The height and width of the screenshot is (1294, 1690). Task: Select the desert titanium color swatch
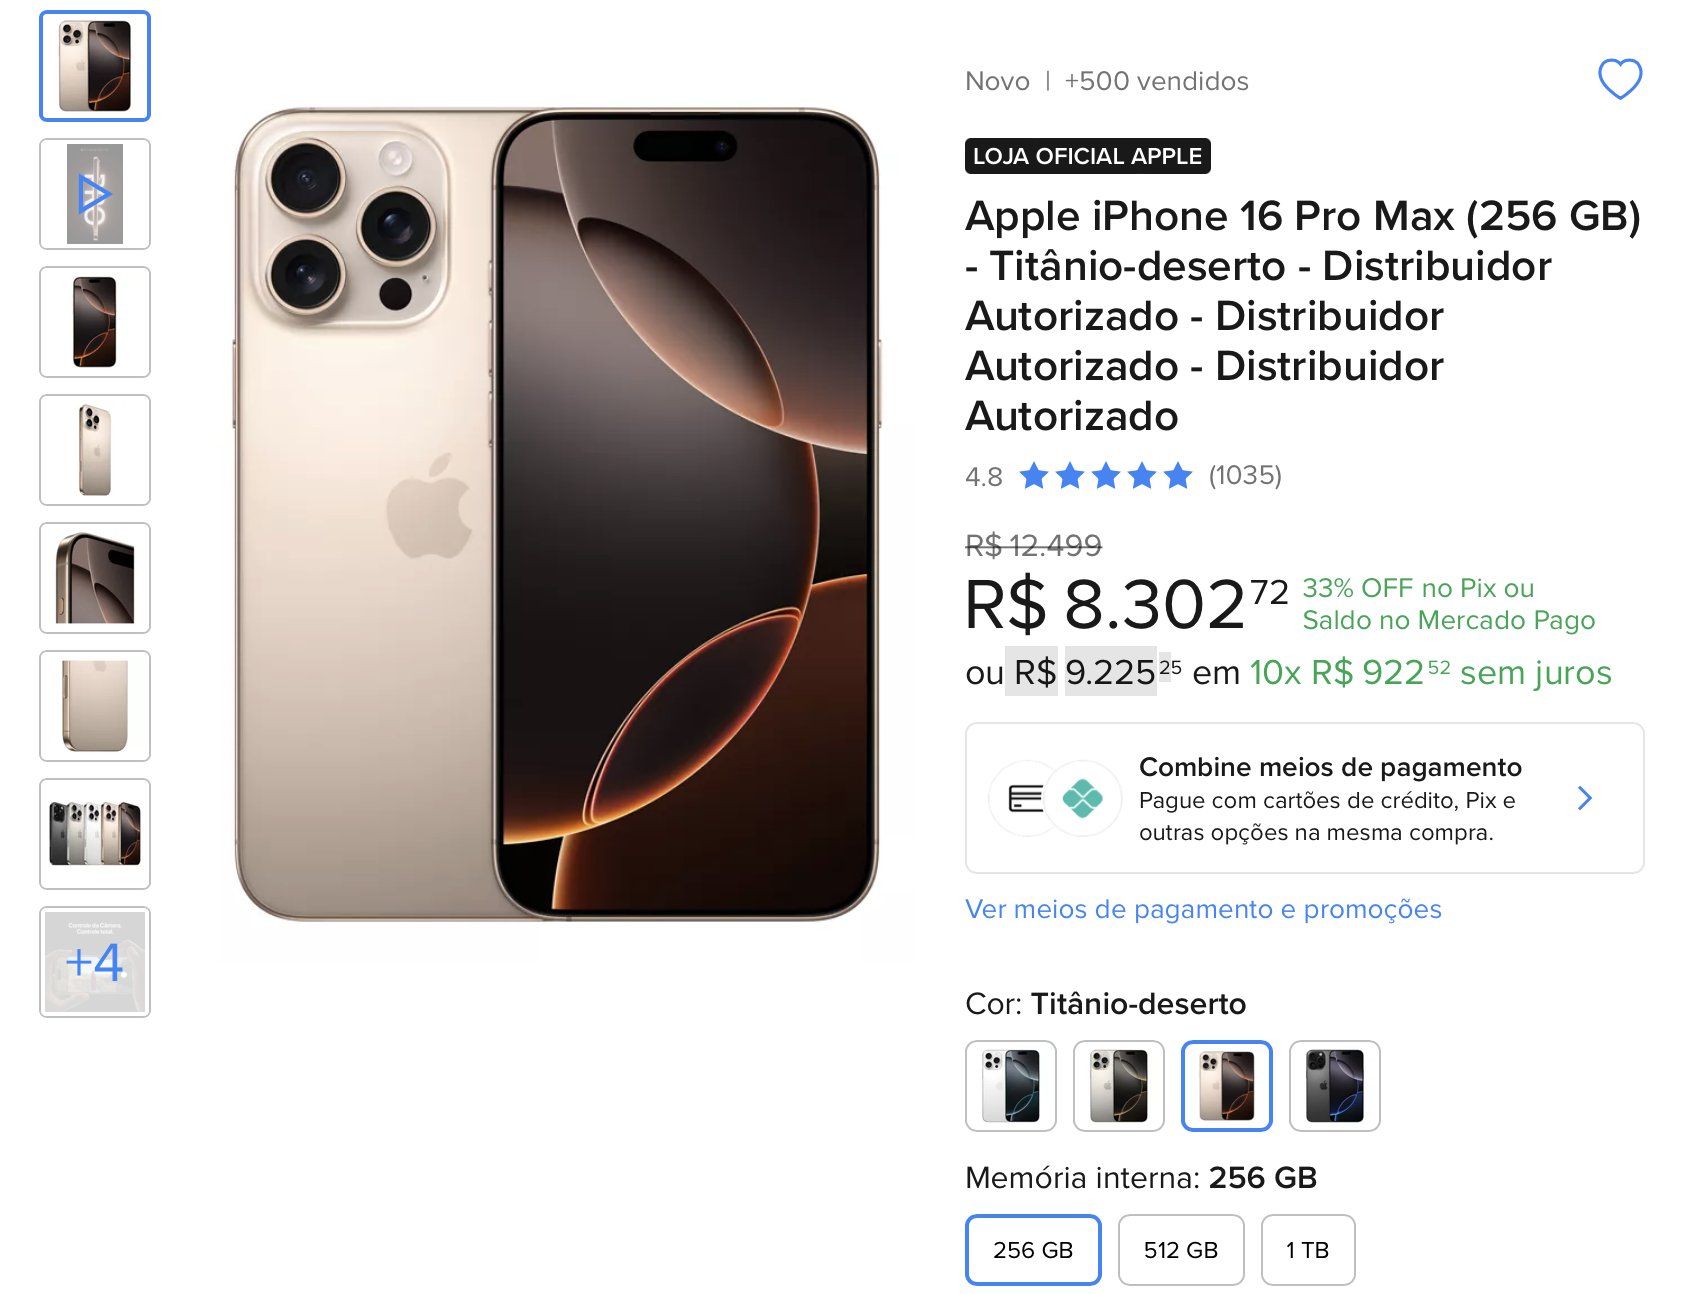1227,1086
